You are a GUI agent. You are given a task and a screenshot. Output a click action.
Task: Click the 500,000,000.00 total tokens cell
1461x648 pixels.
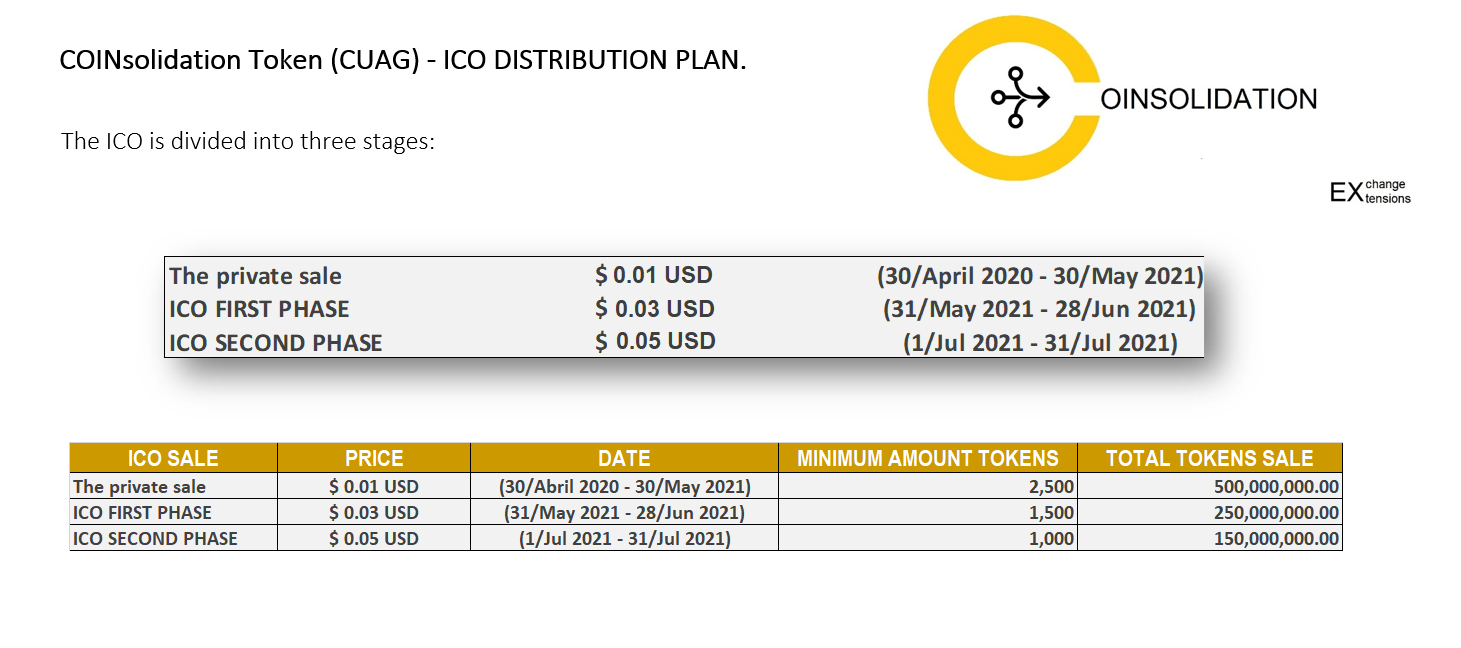[1210, 487]
